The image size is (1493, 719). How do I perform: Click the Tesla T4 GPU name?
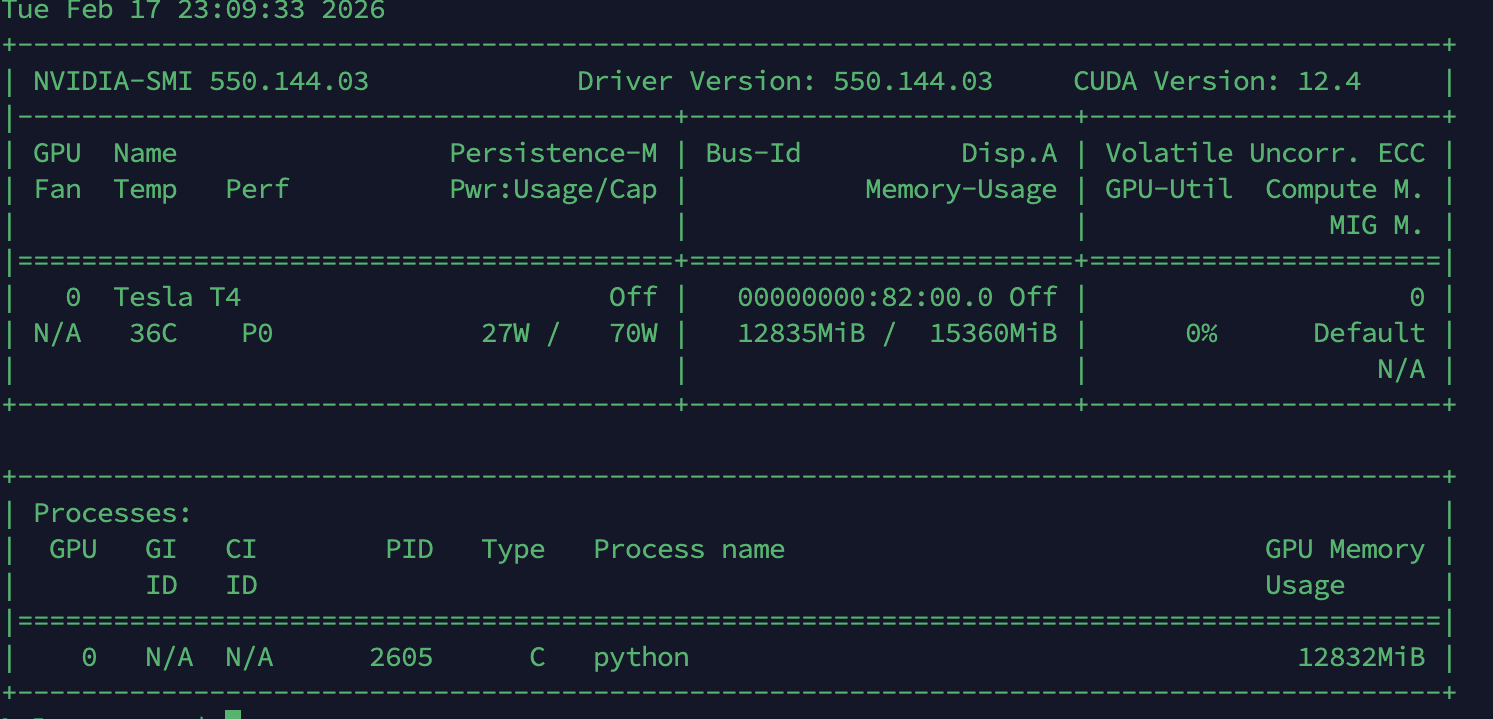coord(177,297)
